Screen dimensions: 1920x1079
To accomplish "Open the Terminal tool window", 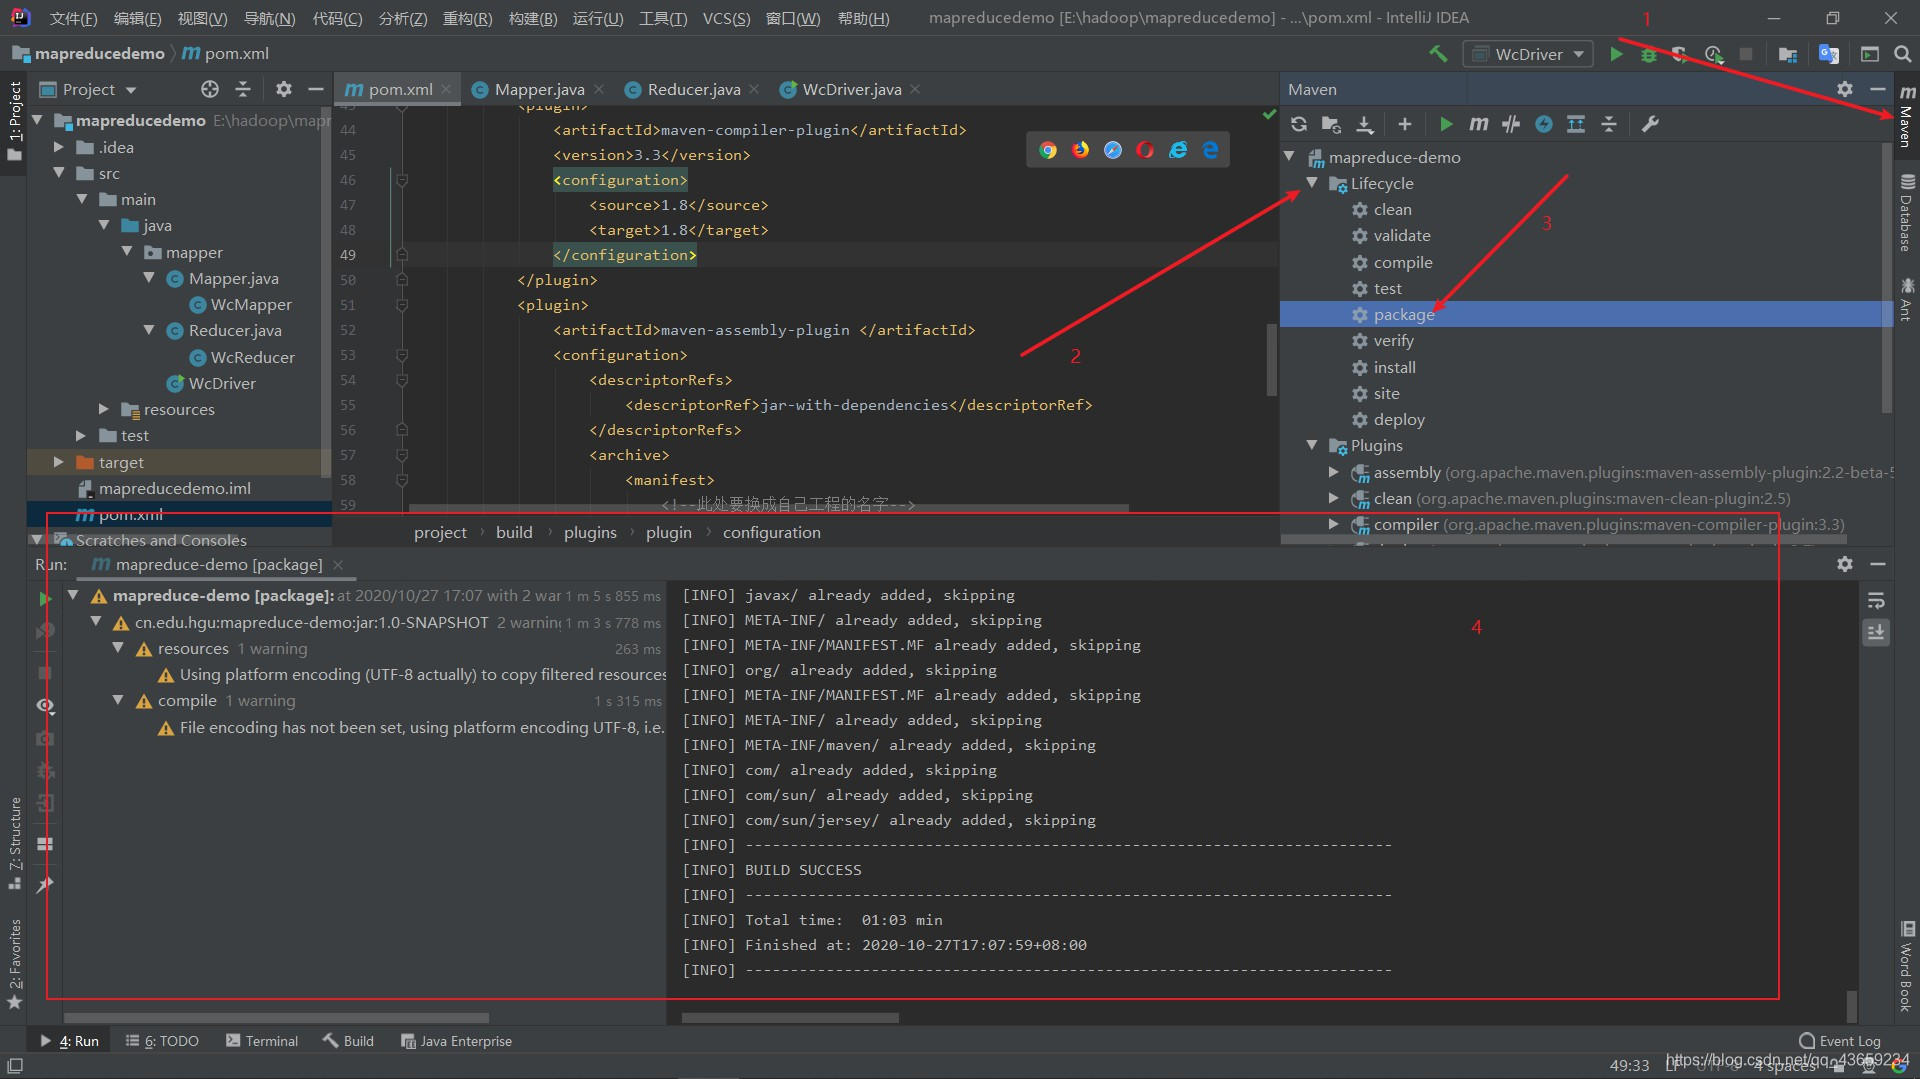I will pos(262,1041).
